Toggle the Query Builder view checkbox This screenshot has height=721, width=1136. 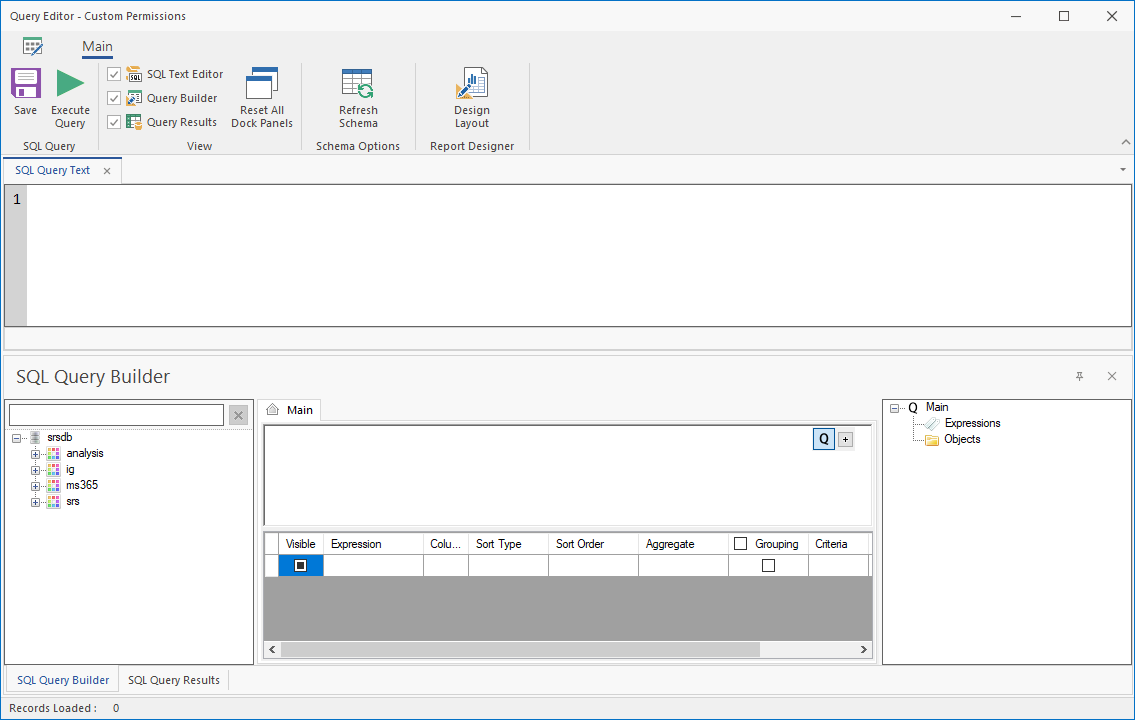click(114, 98)
